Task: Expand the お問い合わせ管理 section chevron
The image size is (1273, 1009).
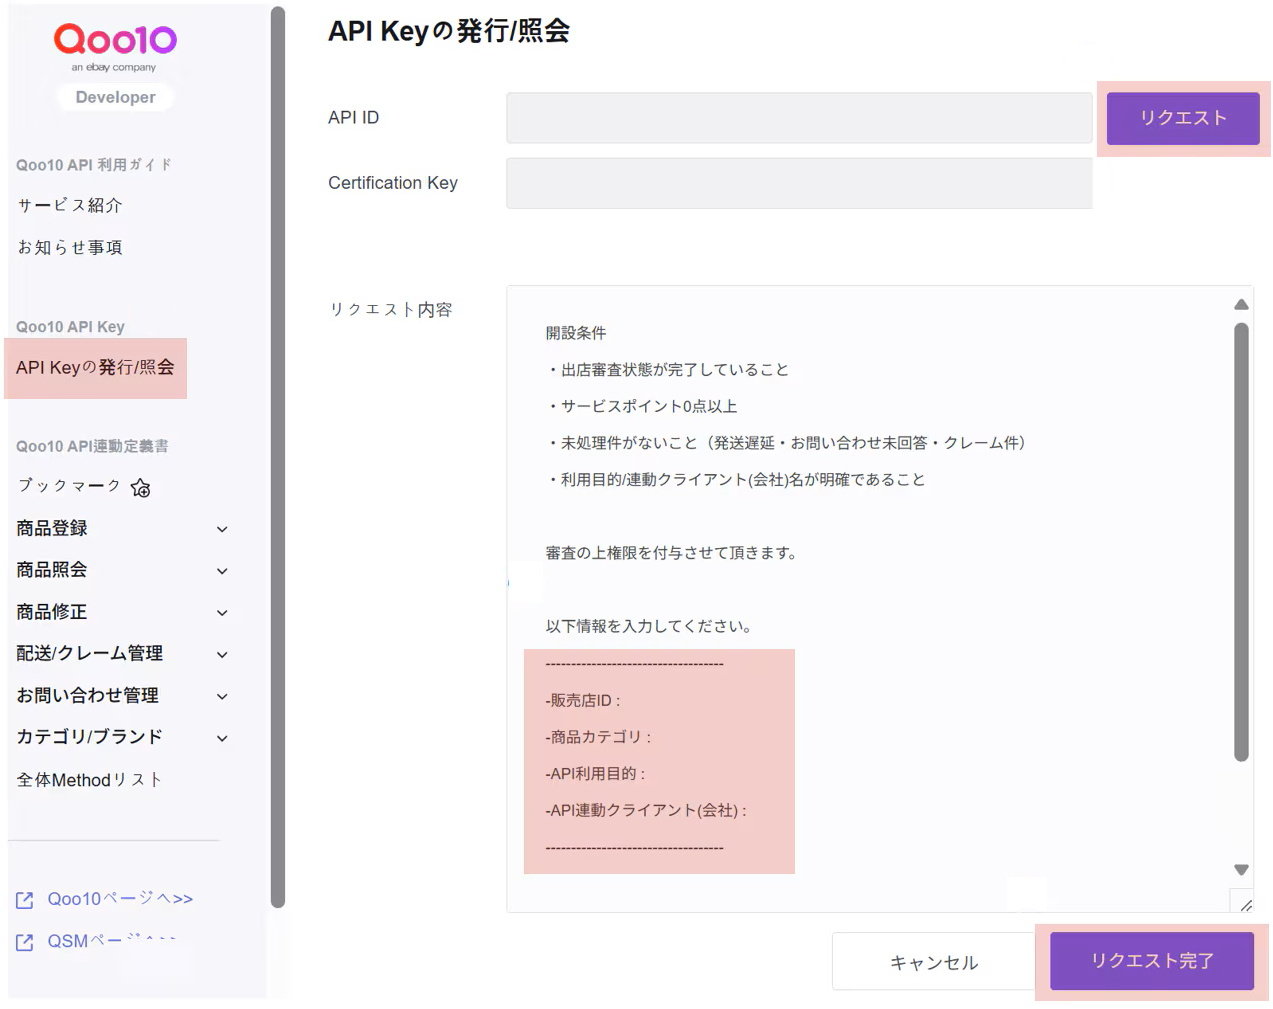Action: coord(223,697)
